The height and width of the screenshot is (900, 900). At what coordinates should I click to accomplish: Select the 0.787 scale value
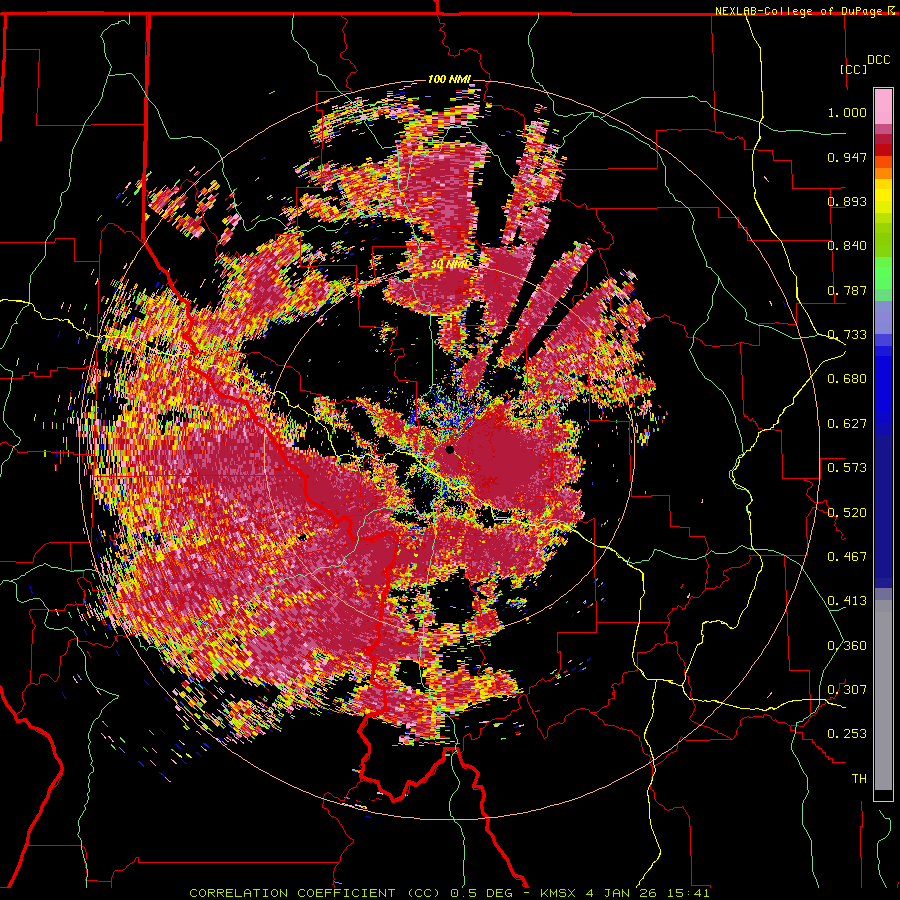click(847, 290)
